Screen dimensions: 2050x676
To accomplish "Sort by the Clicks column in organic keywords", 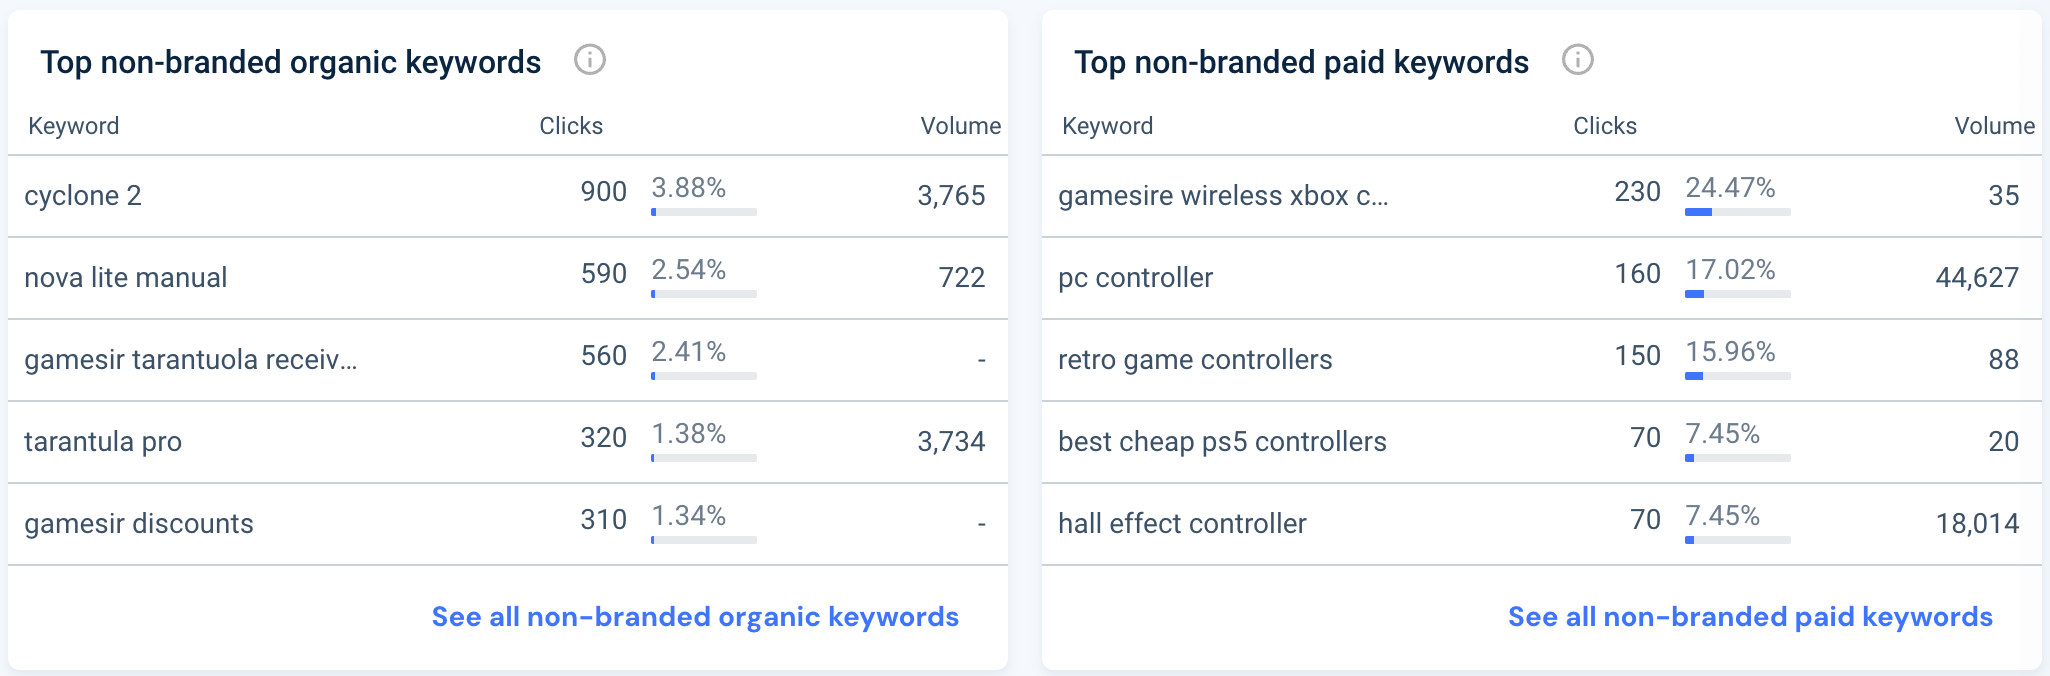I will 569,125.
